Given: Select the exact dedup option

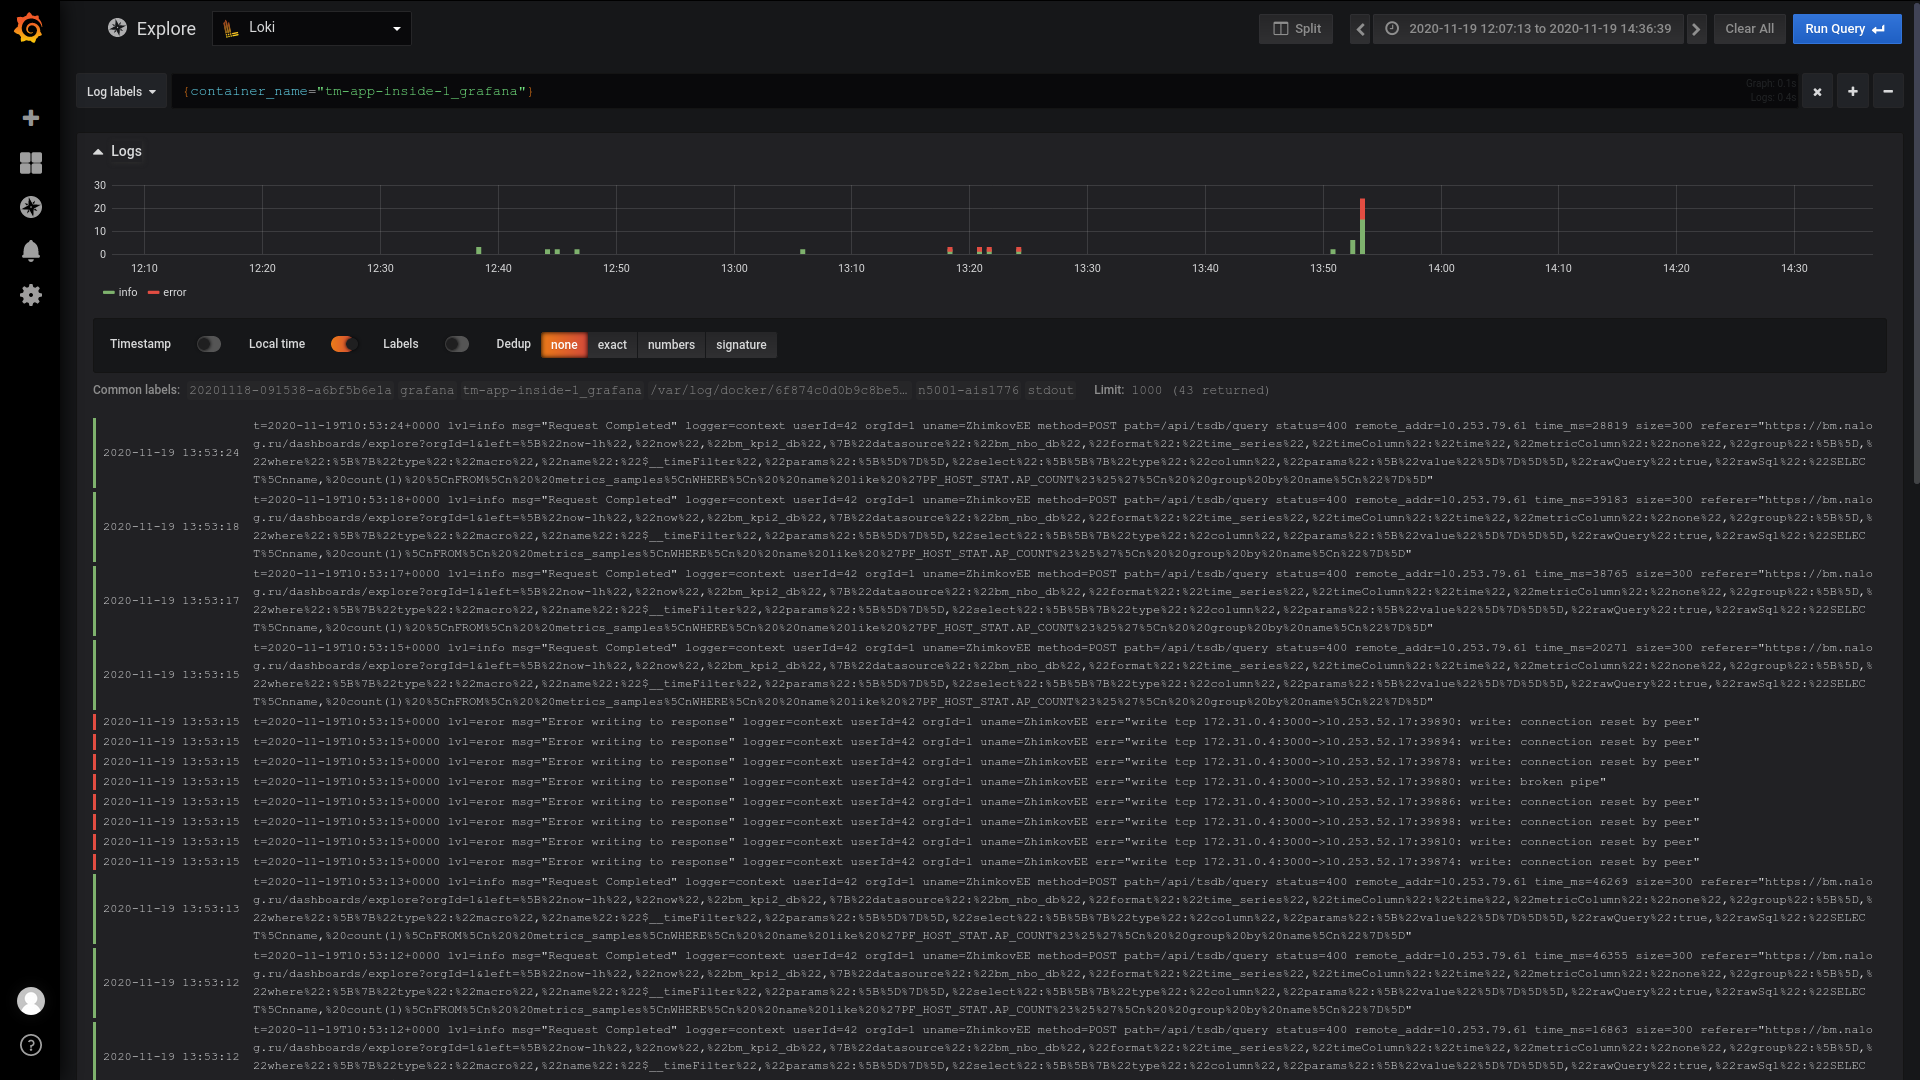Looking at the screenshot, I should pyautogui.click(x=611, y=345).
